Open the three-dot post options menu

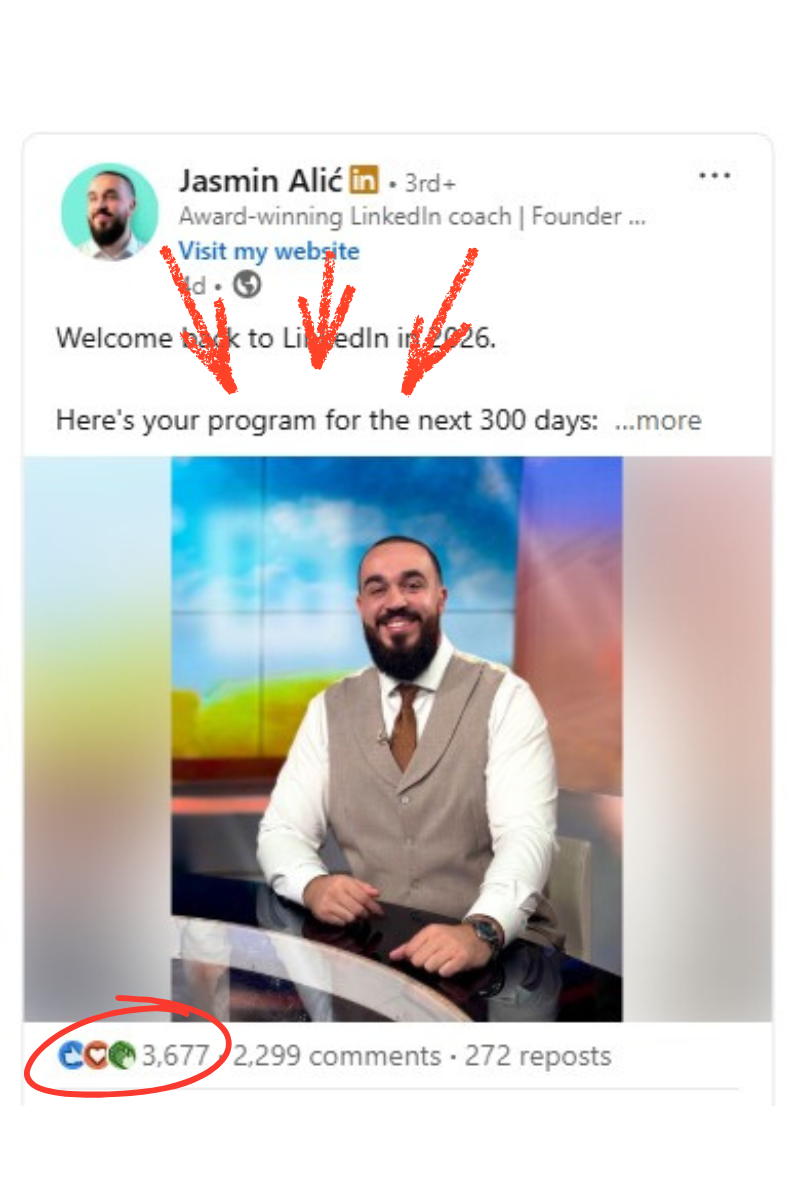pos(715,177)
